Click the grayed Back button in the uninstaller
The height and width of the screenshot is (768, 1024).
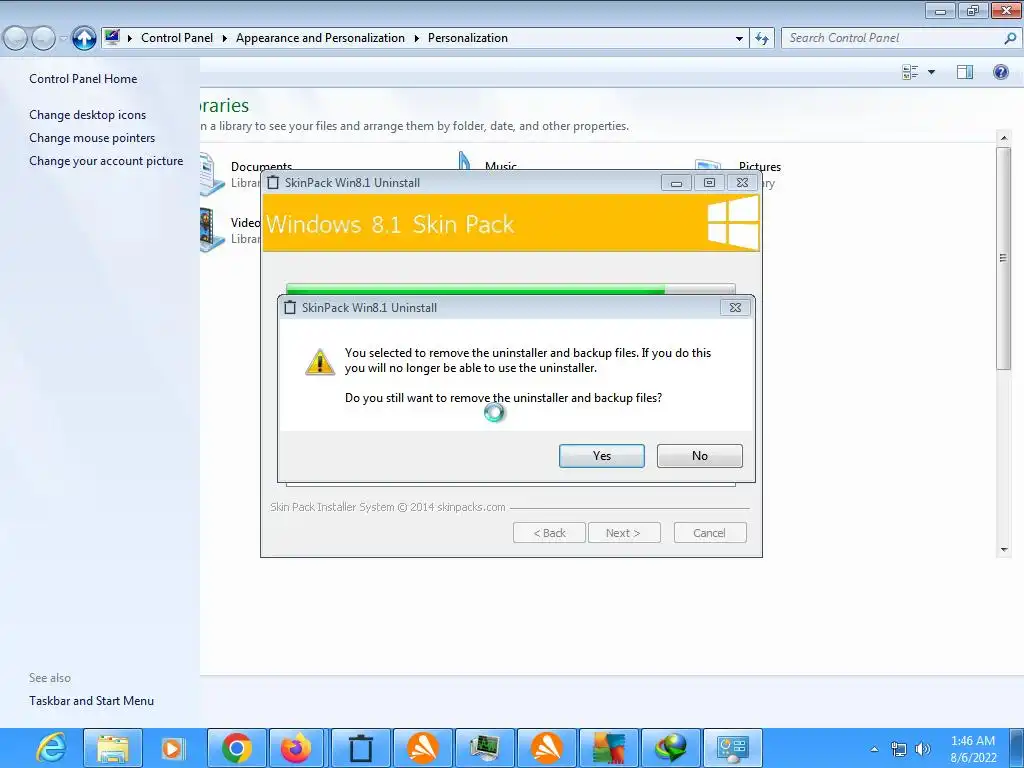pos(549,533)
